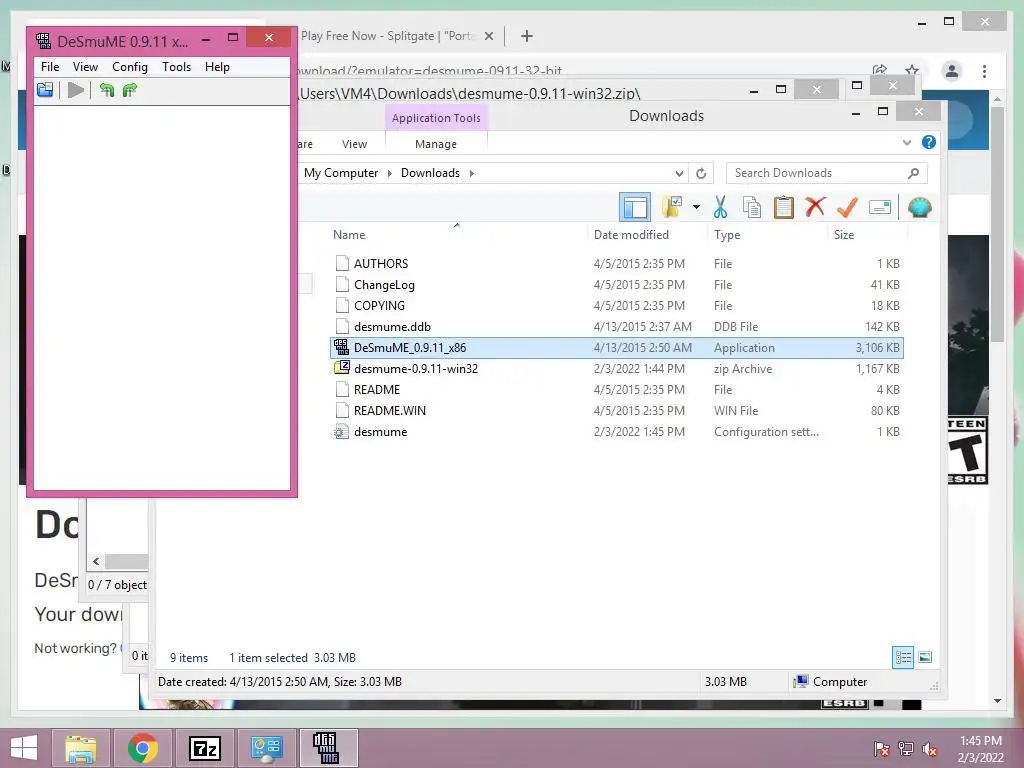
Task: Sort by the Type column header
Action: (727, 234)
